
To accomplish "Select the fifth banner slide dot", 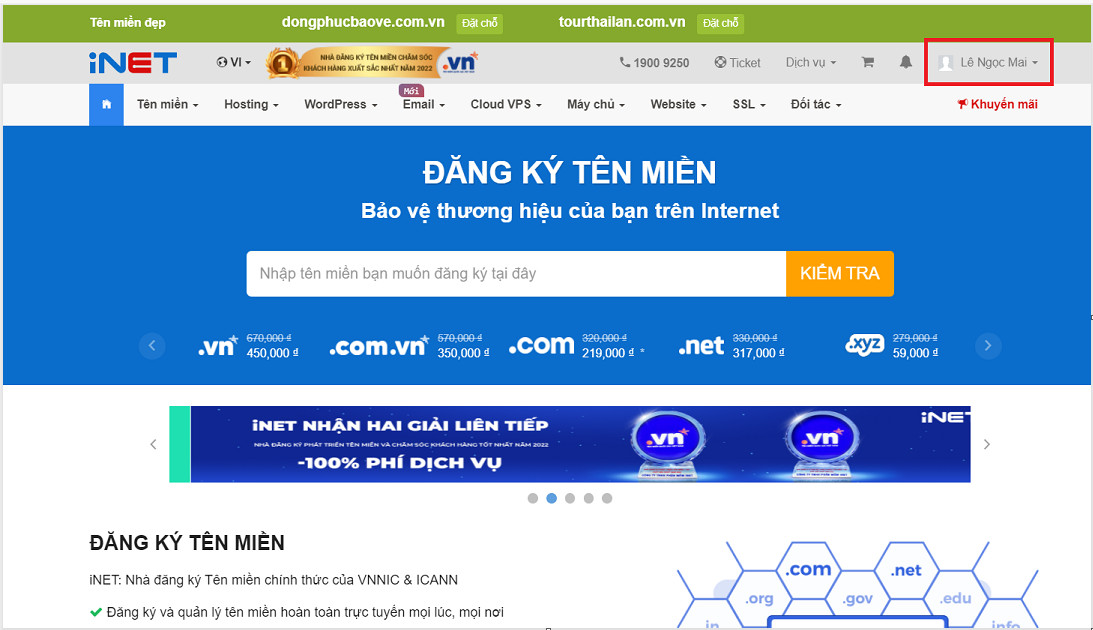I will 607,498.
